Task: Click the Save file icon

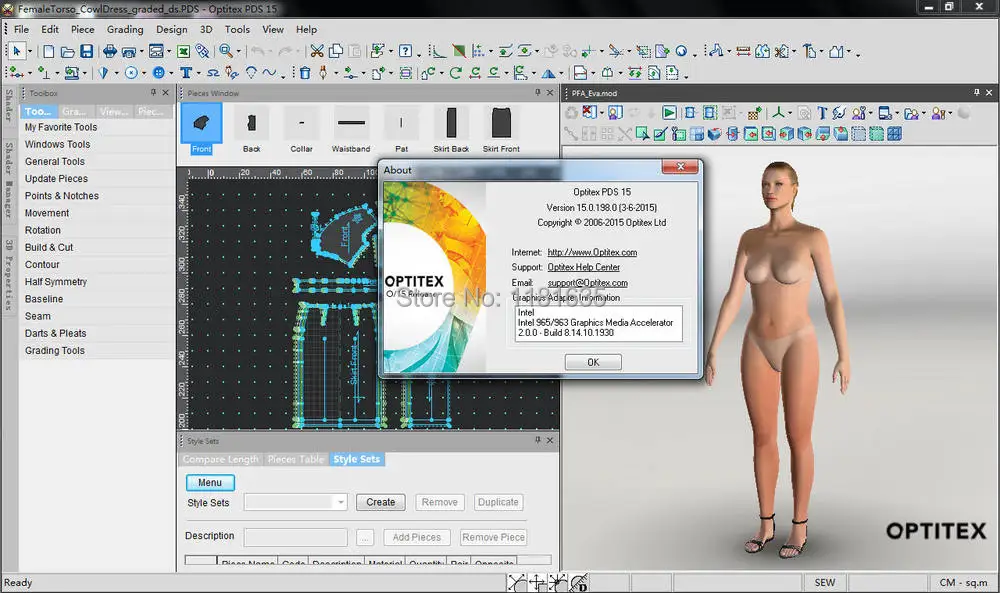Action: [87, 51]
